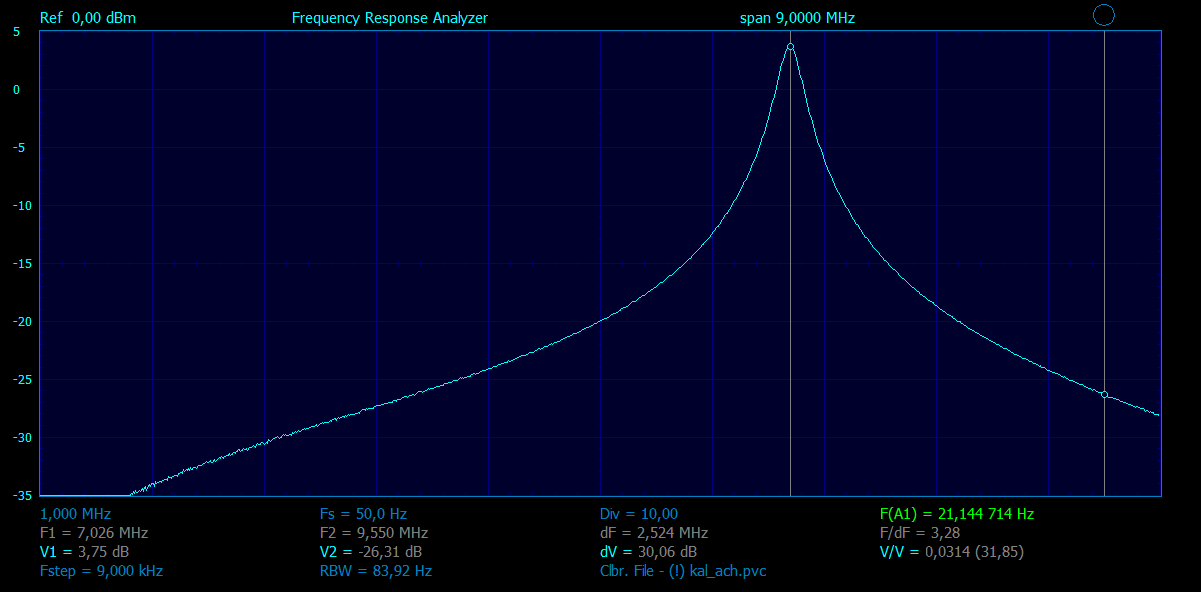This screenshot has width=1201, height=592.
Task: Click the Div = 10,00 setting
Action: [x=639, y=514]
